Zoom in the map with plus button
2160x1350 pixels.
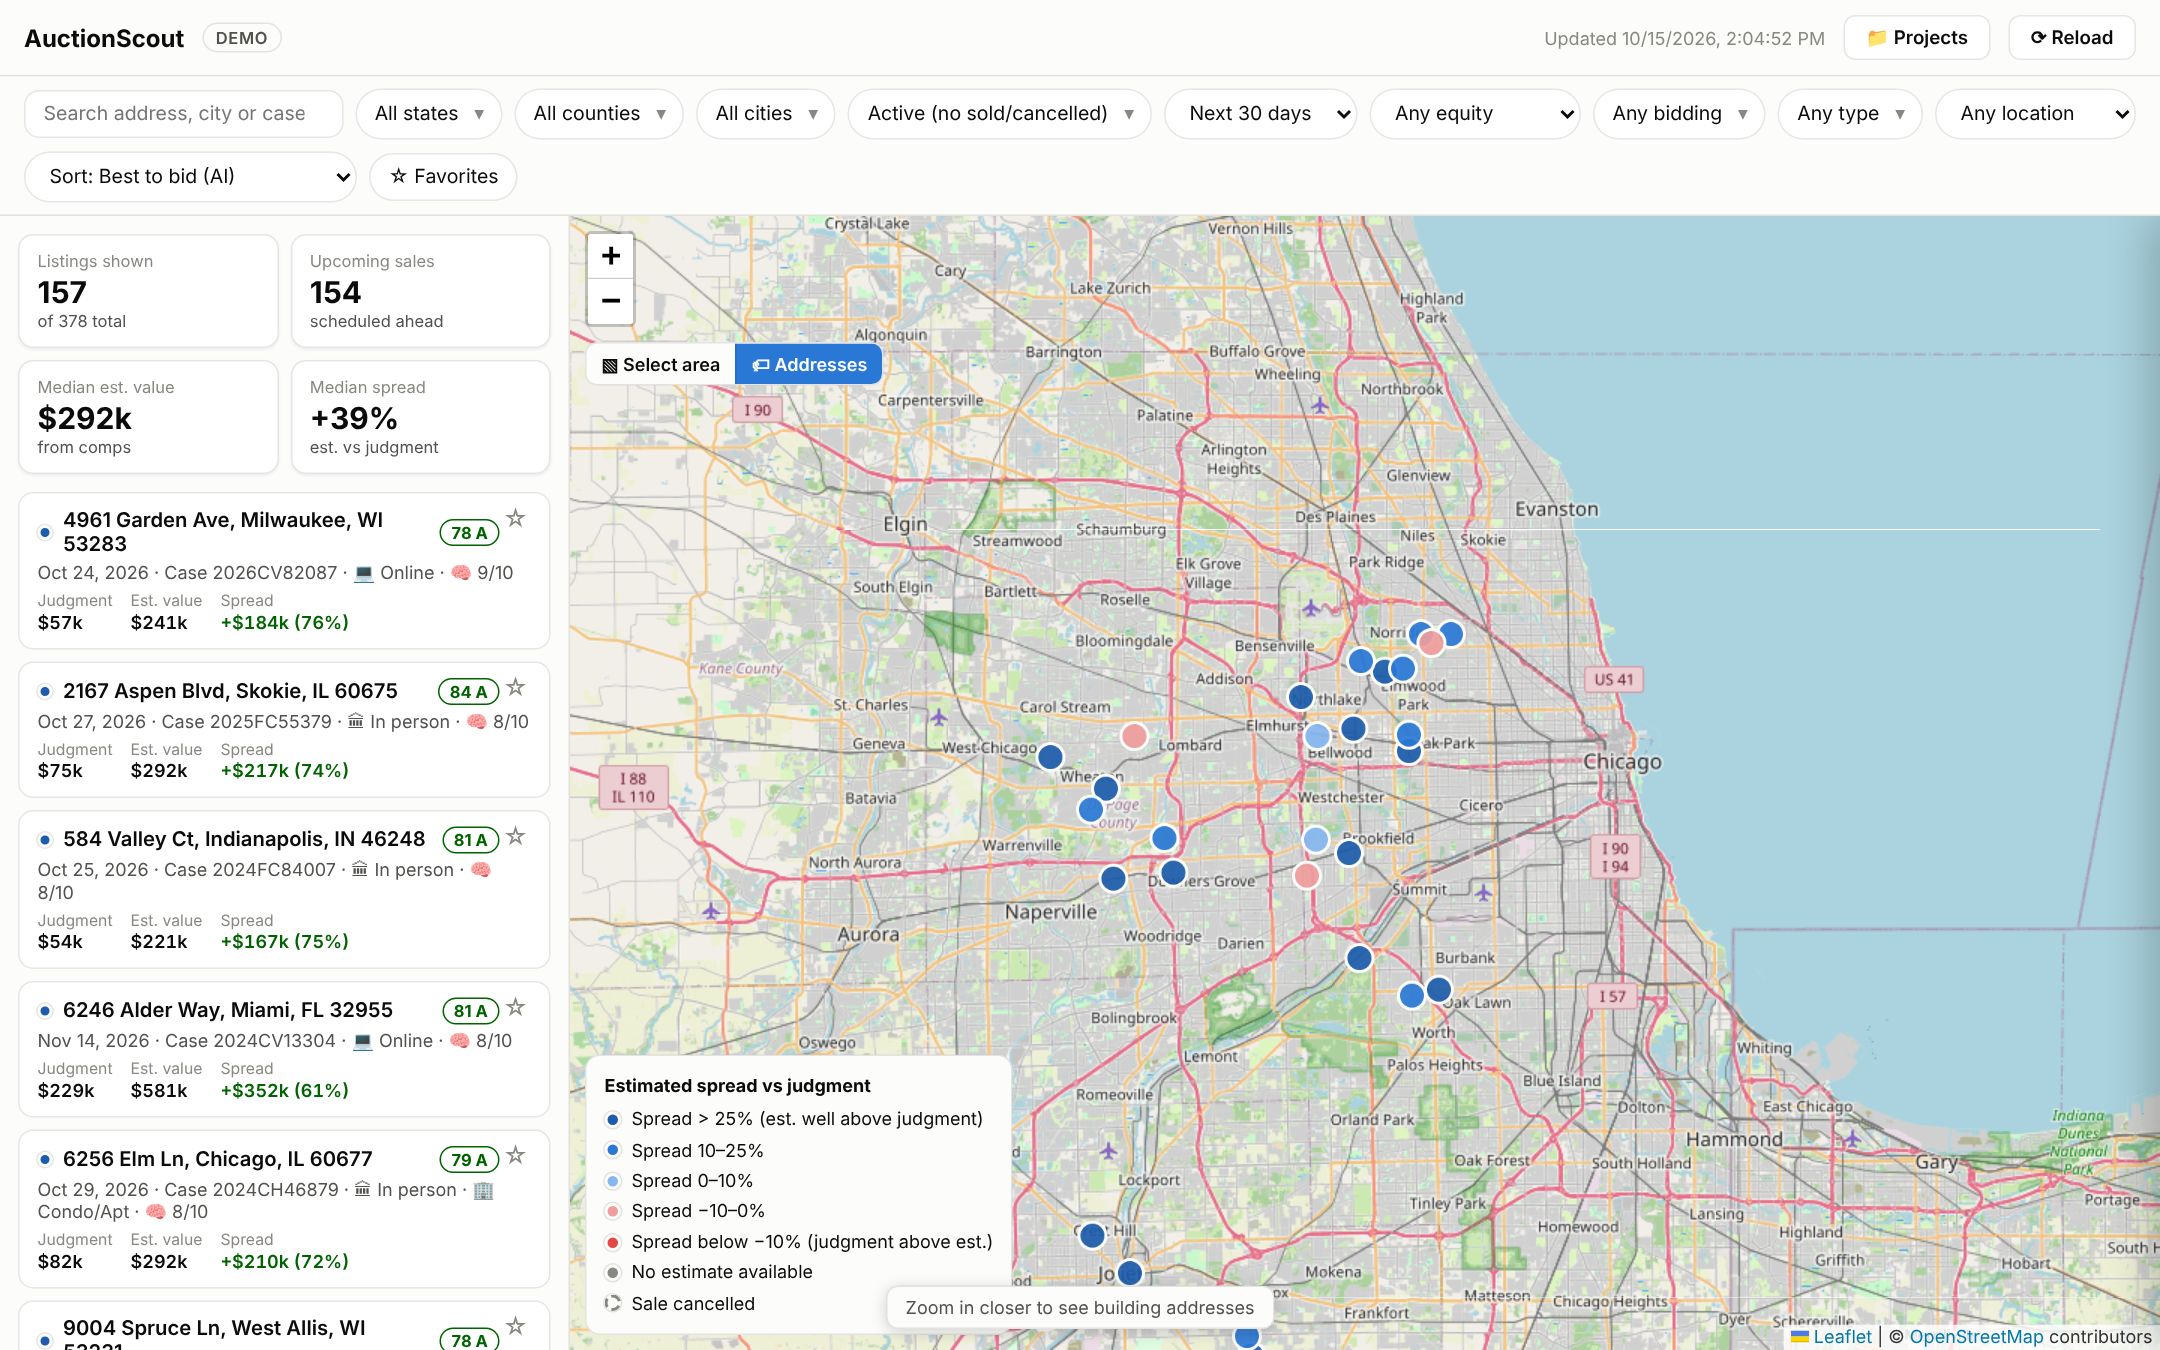tap(610, 256)
